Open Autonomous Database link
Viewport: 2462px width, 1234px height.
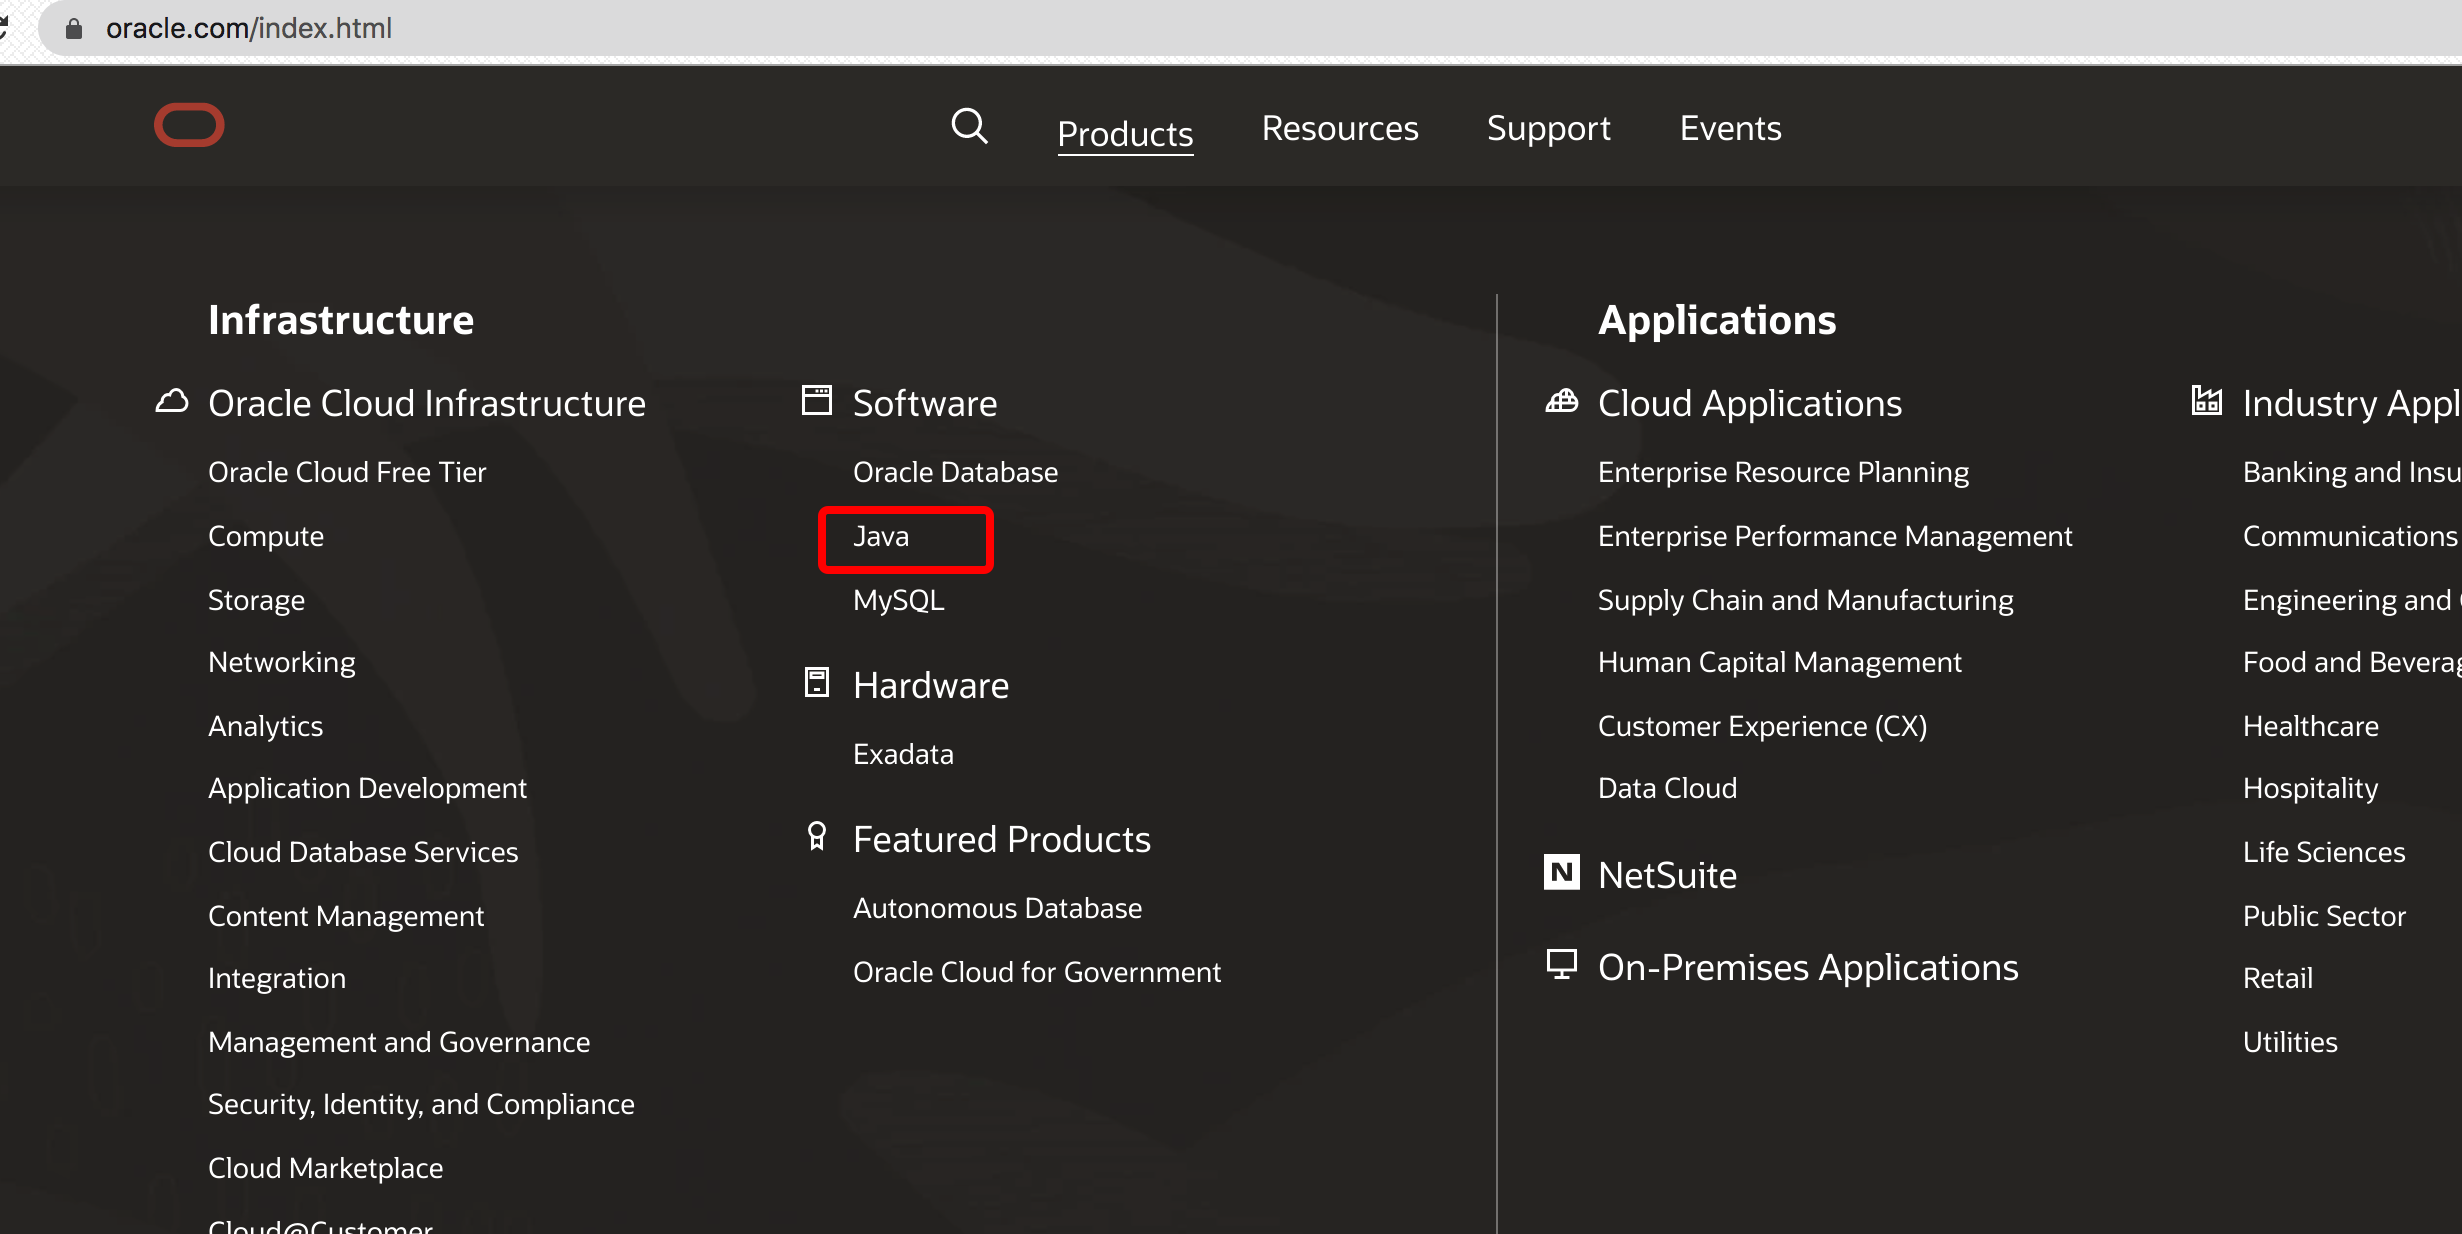click(x=997, y=908)
